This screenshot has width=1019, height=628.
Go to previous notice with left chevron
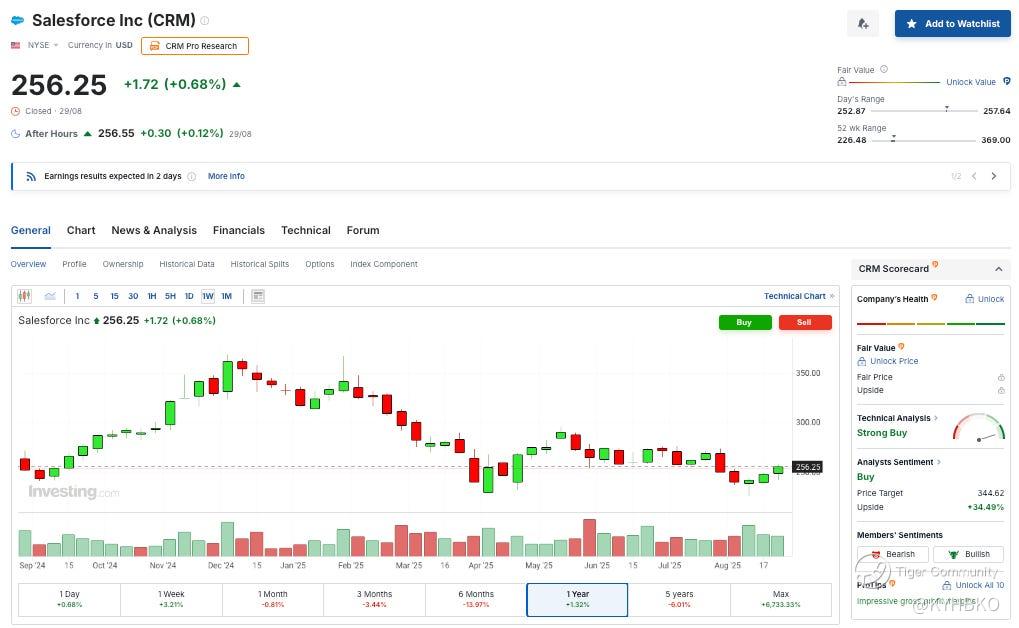click(x=974, y=176)
